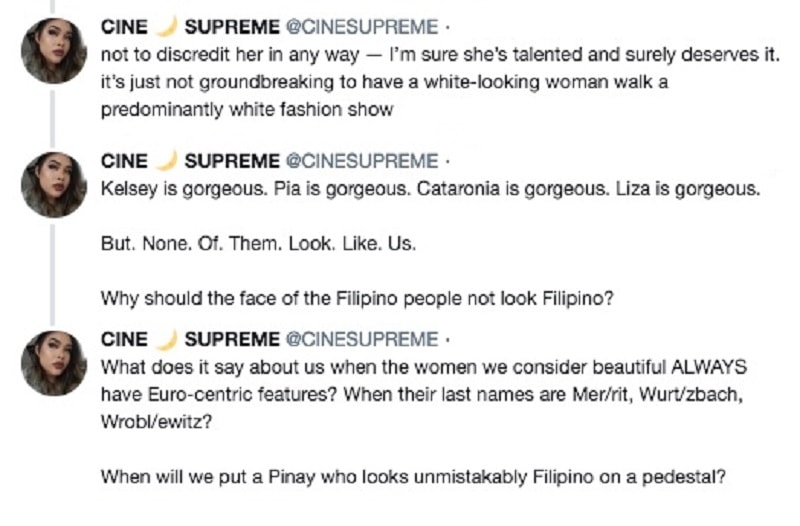Click the thread line between the 'not to discredit' and 'Kelsey' avatars

click(x=53, y=118)
